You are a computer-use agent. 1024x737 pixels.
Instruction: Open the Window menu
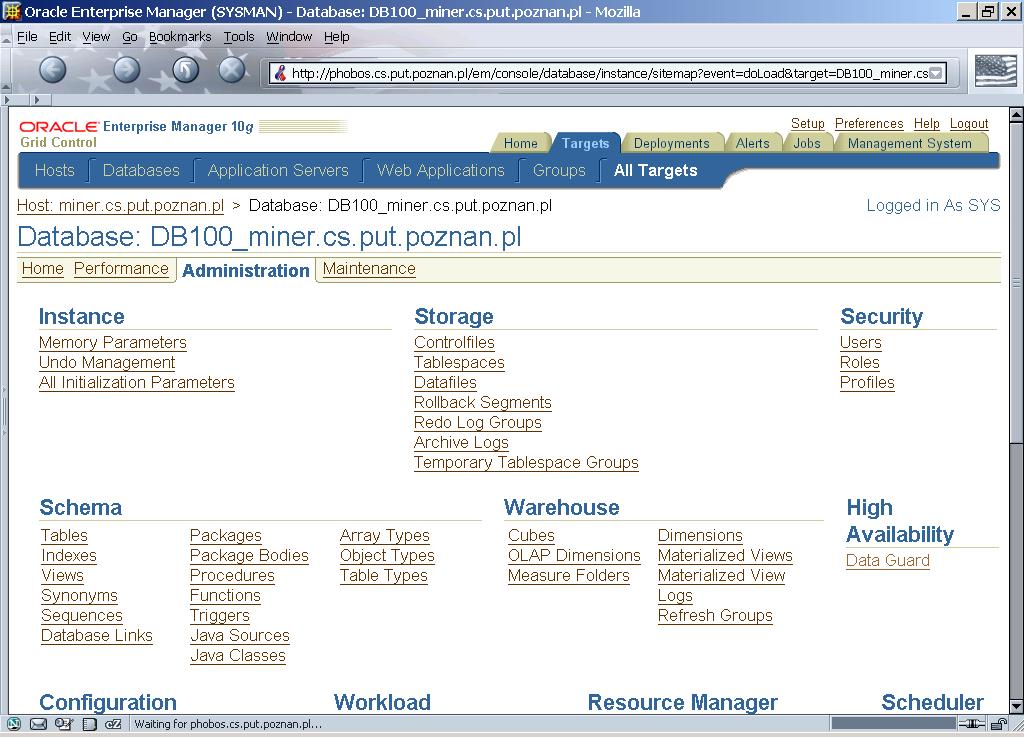pos(289,37)
